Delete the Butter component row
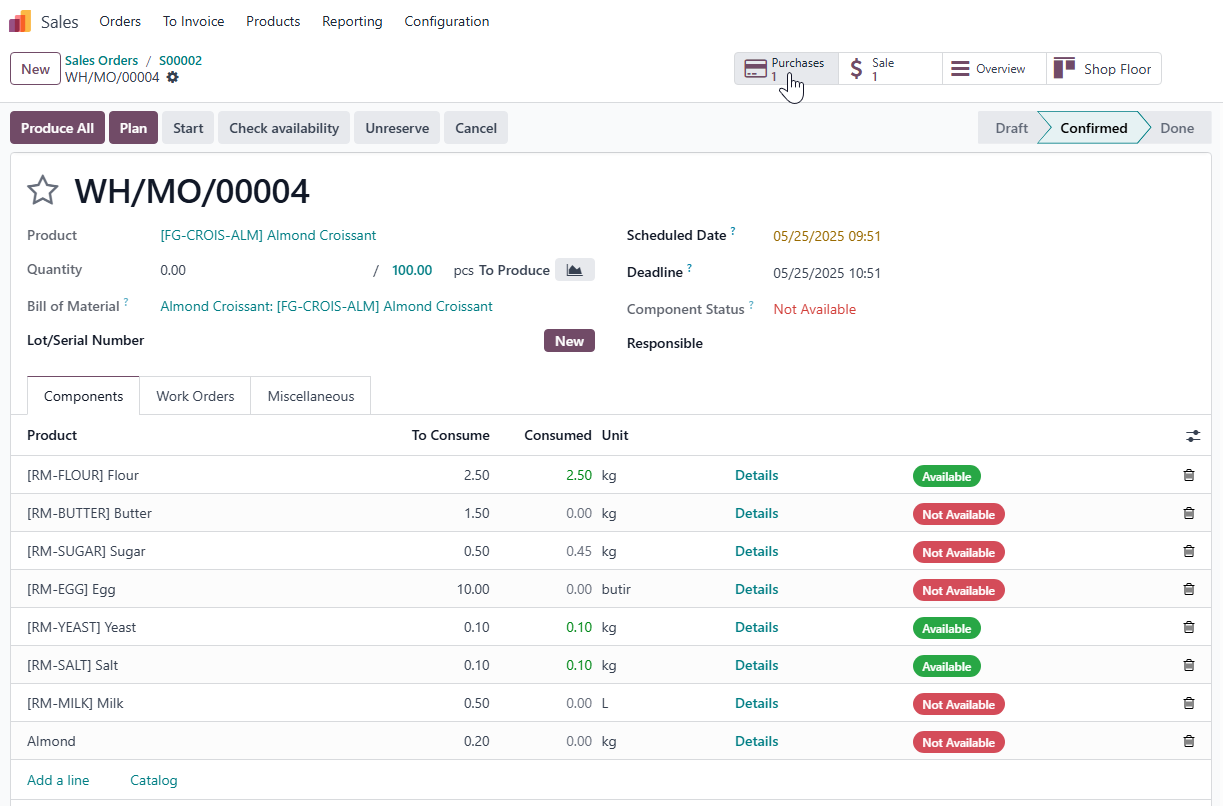The height and width of the screenshot is (806, 1223). coord(1189,513)
